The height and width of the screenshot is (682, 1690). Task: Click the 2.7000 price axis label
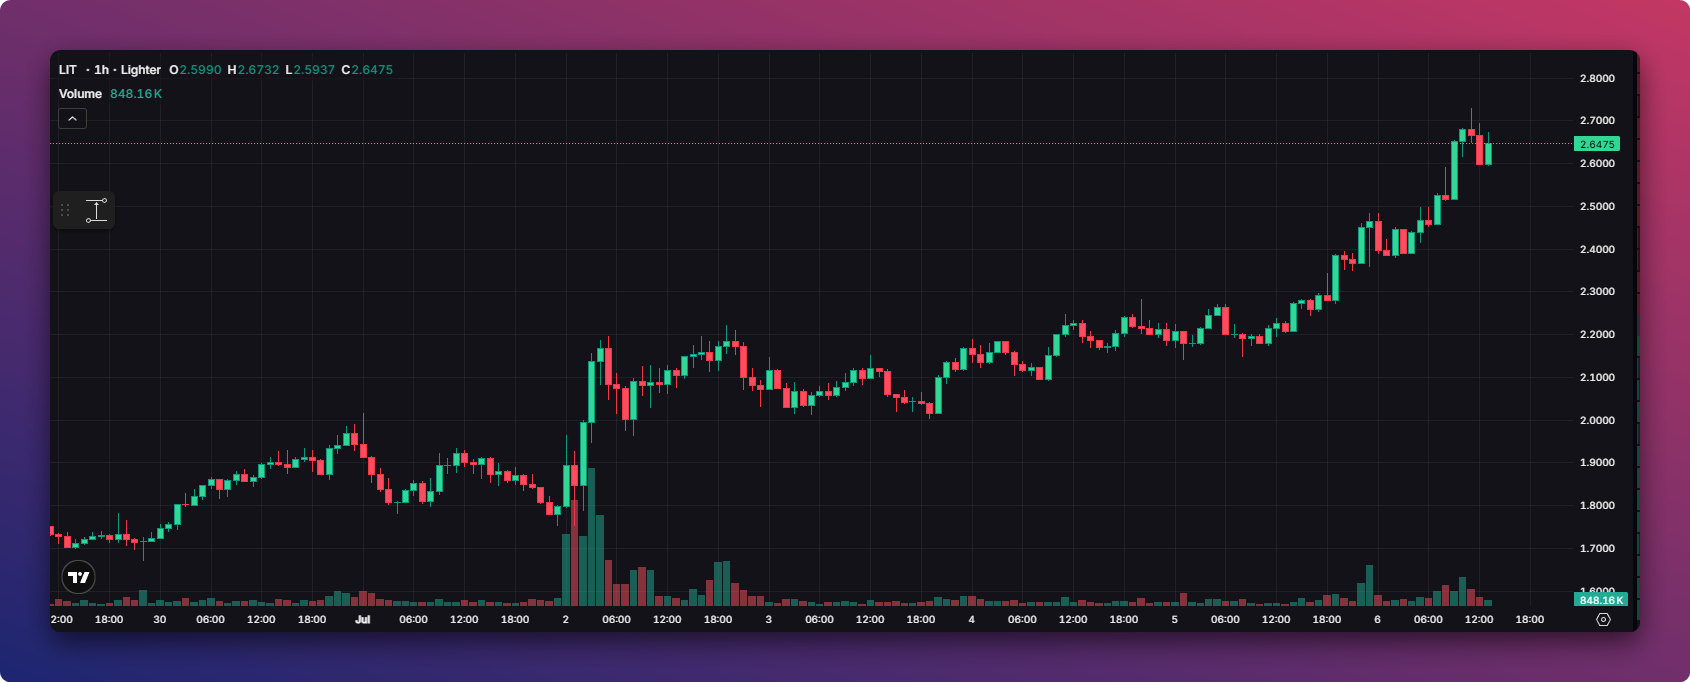pos(1597,120)
